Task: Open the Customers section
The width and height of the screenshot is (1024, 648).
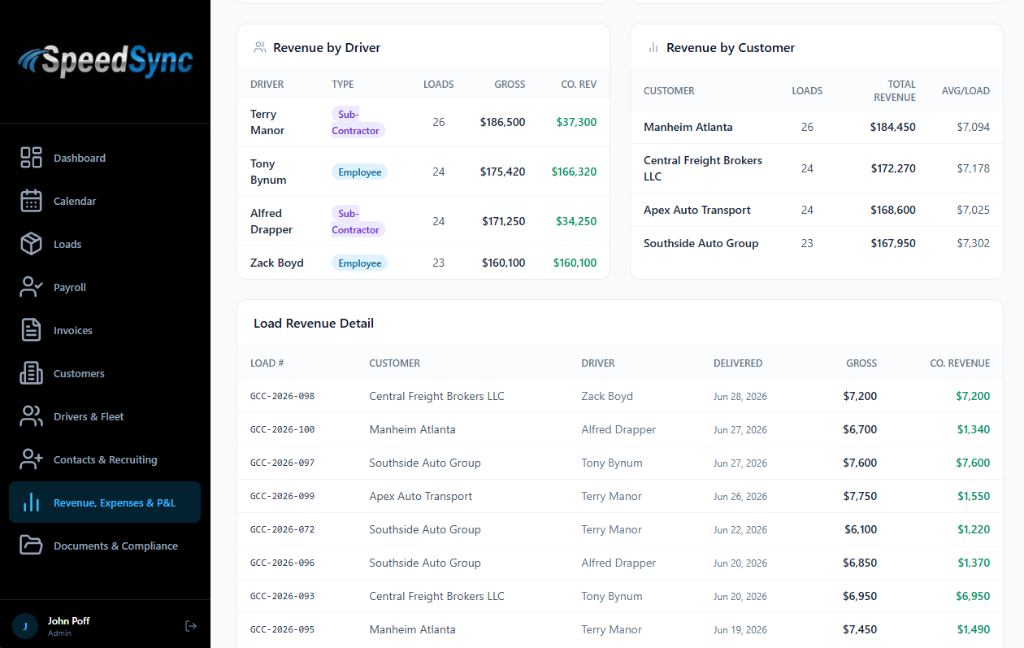Action: point(78,374)
